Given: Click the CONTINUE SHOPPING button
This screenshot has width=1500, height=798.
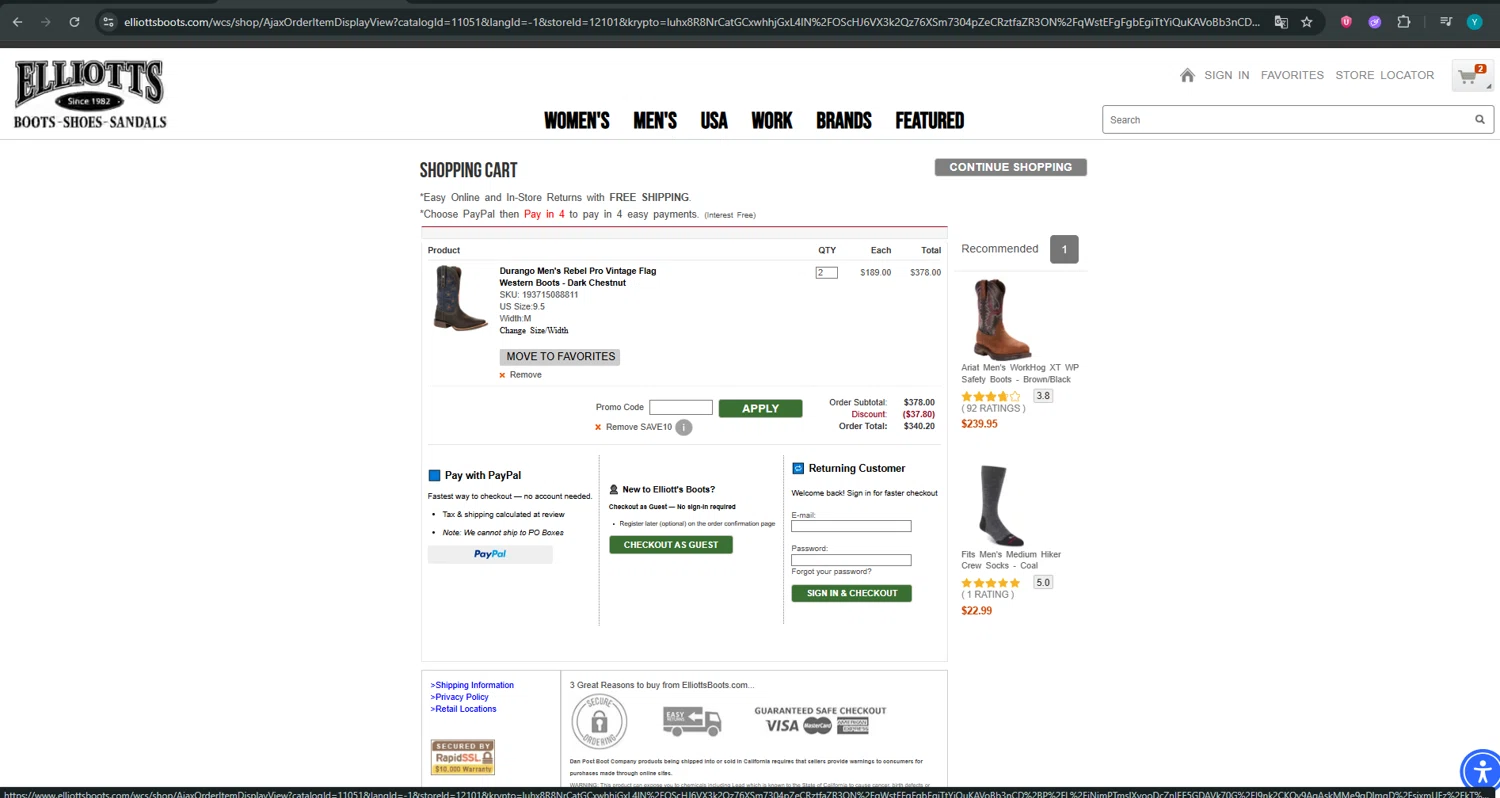Looking at the screenshot, I should coord(1011,167).
